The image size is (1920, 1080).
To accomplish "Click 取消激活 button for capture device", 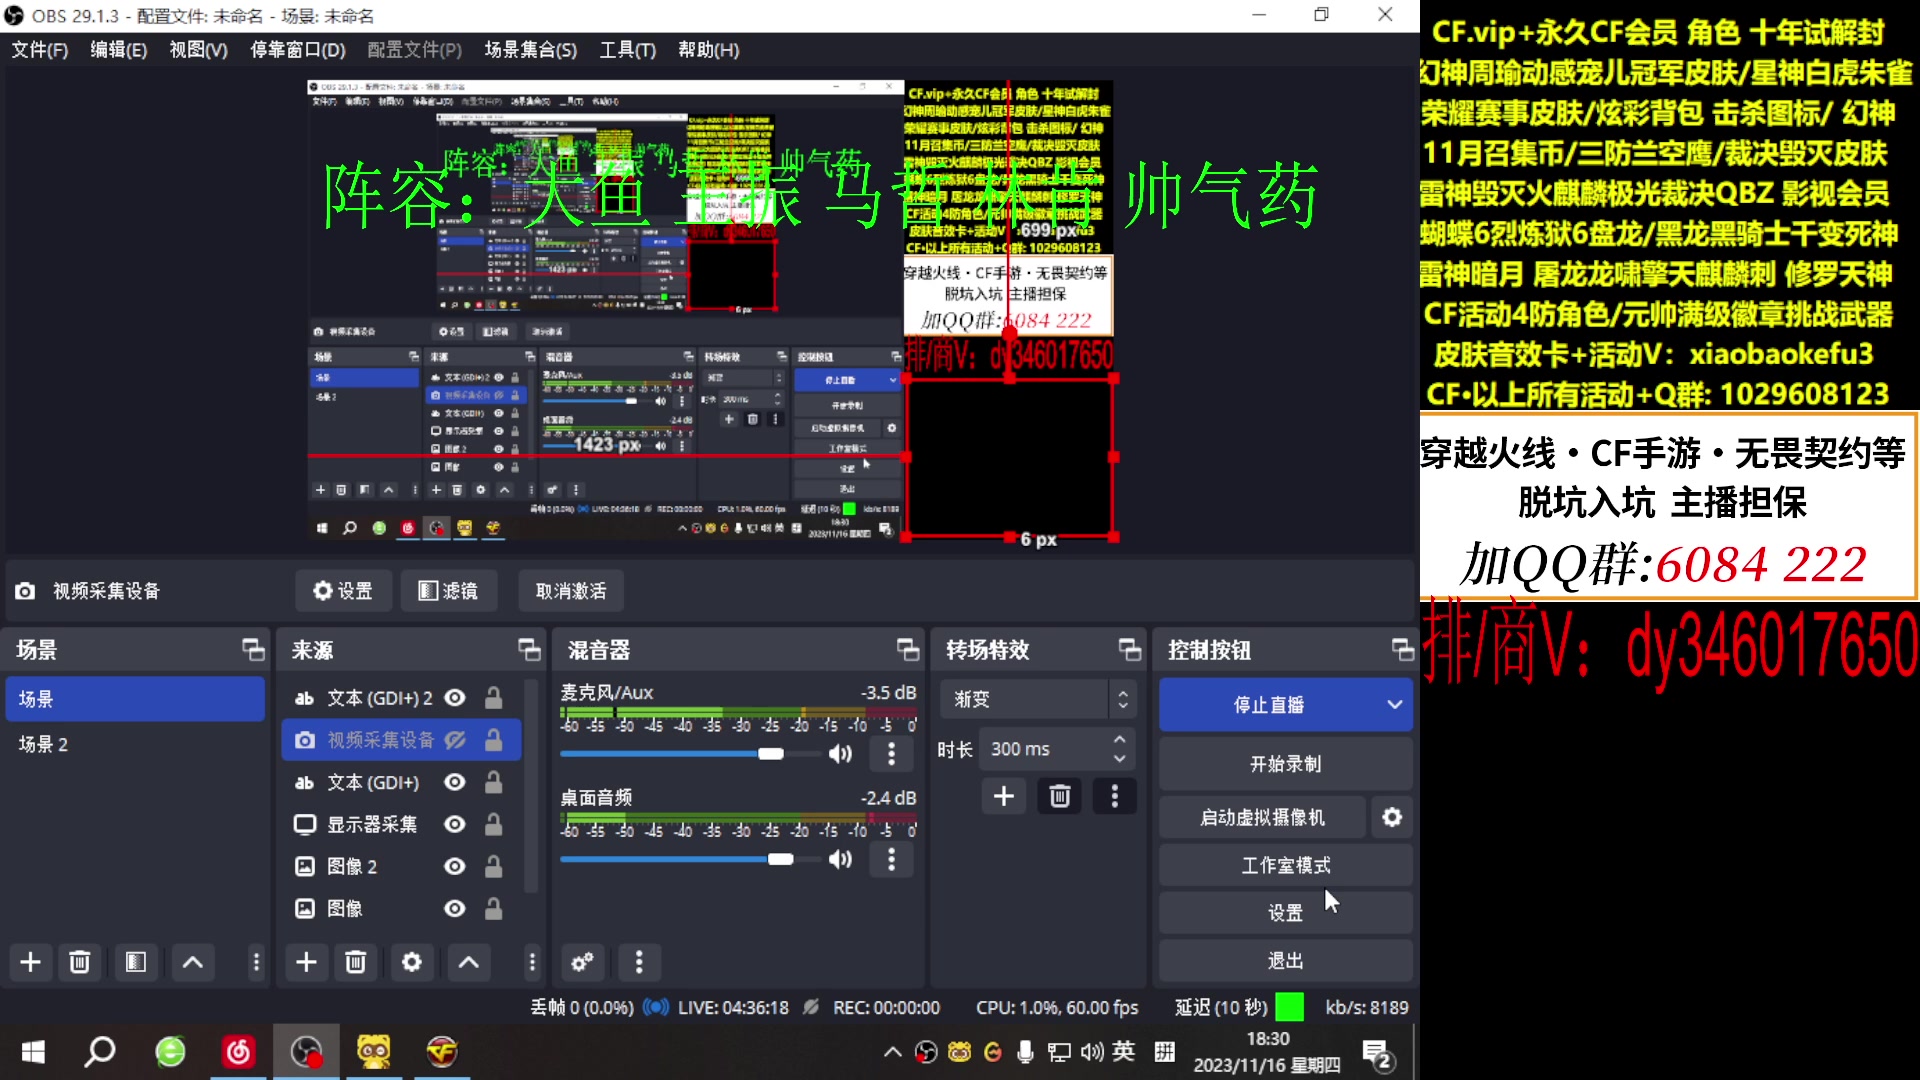I will [570, 591].
